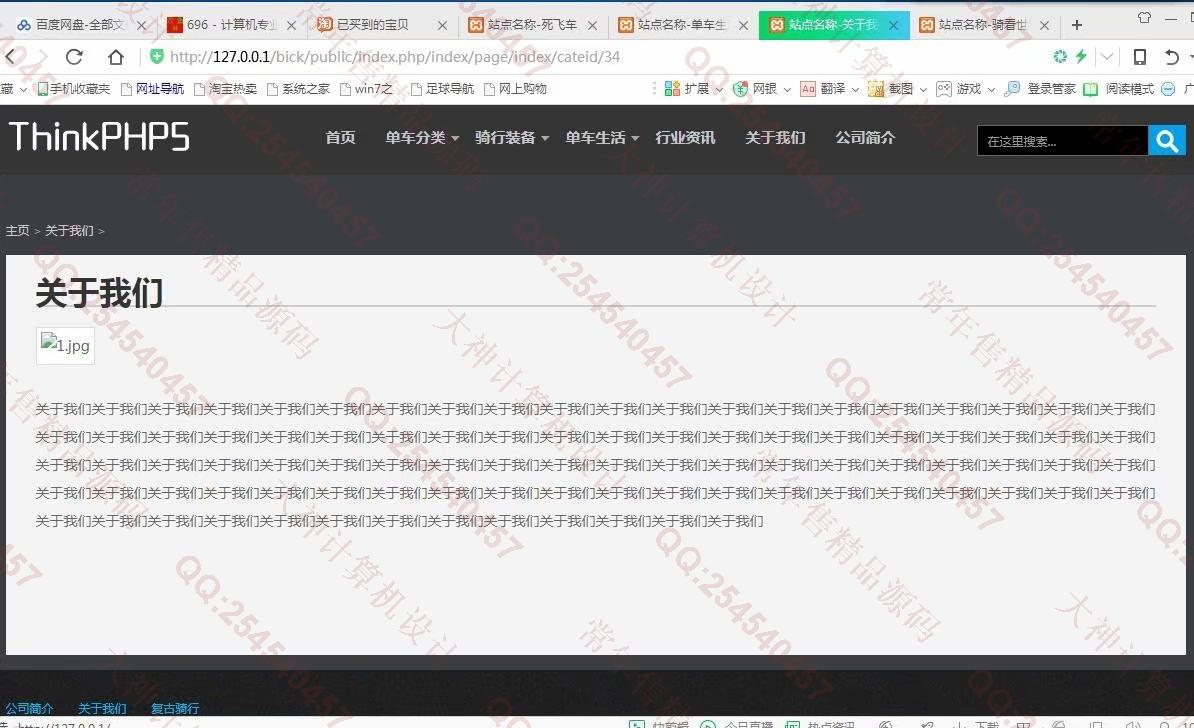Screen dimensions: 1194x728
Task: Close the 已买到的宝贝 tab
Action: click(442, 25)
